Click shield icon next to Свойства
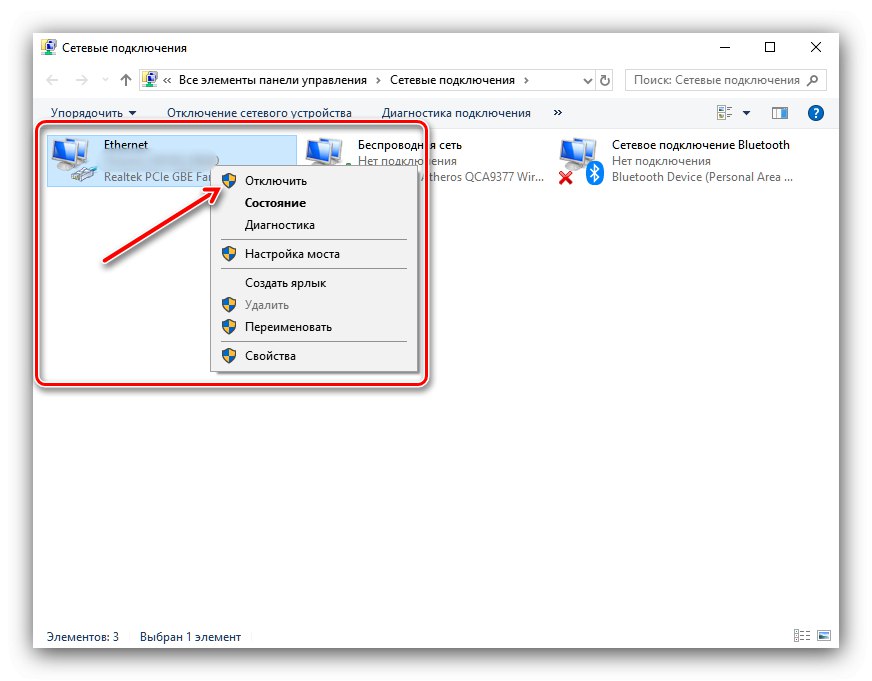Viewport: 872px width, 681px height. point(229,356)
